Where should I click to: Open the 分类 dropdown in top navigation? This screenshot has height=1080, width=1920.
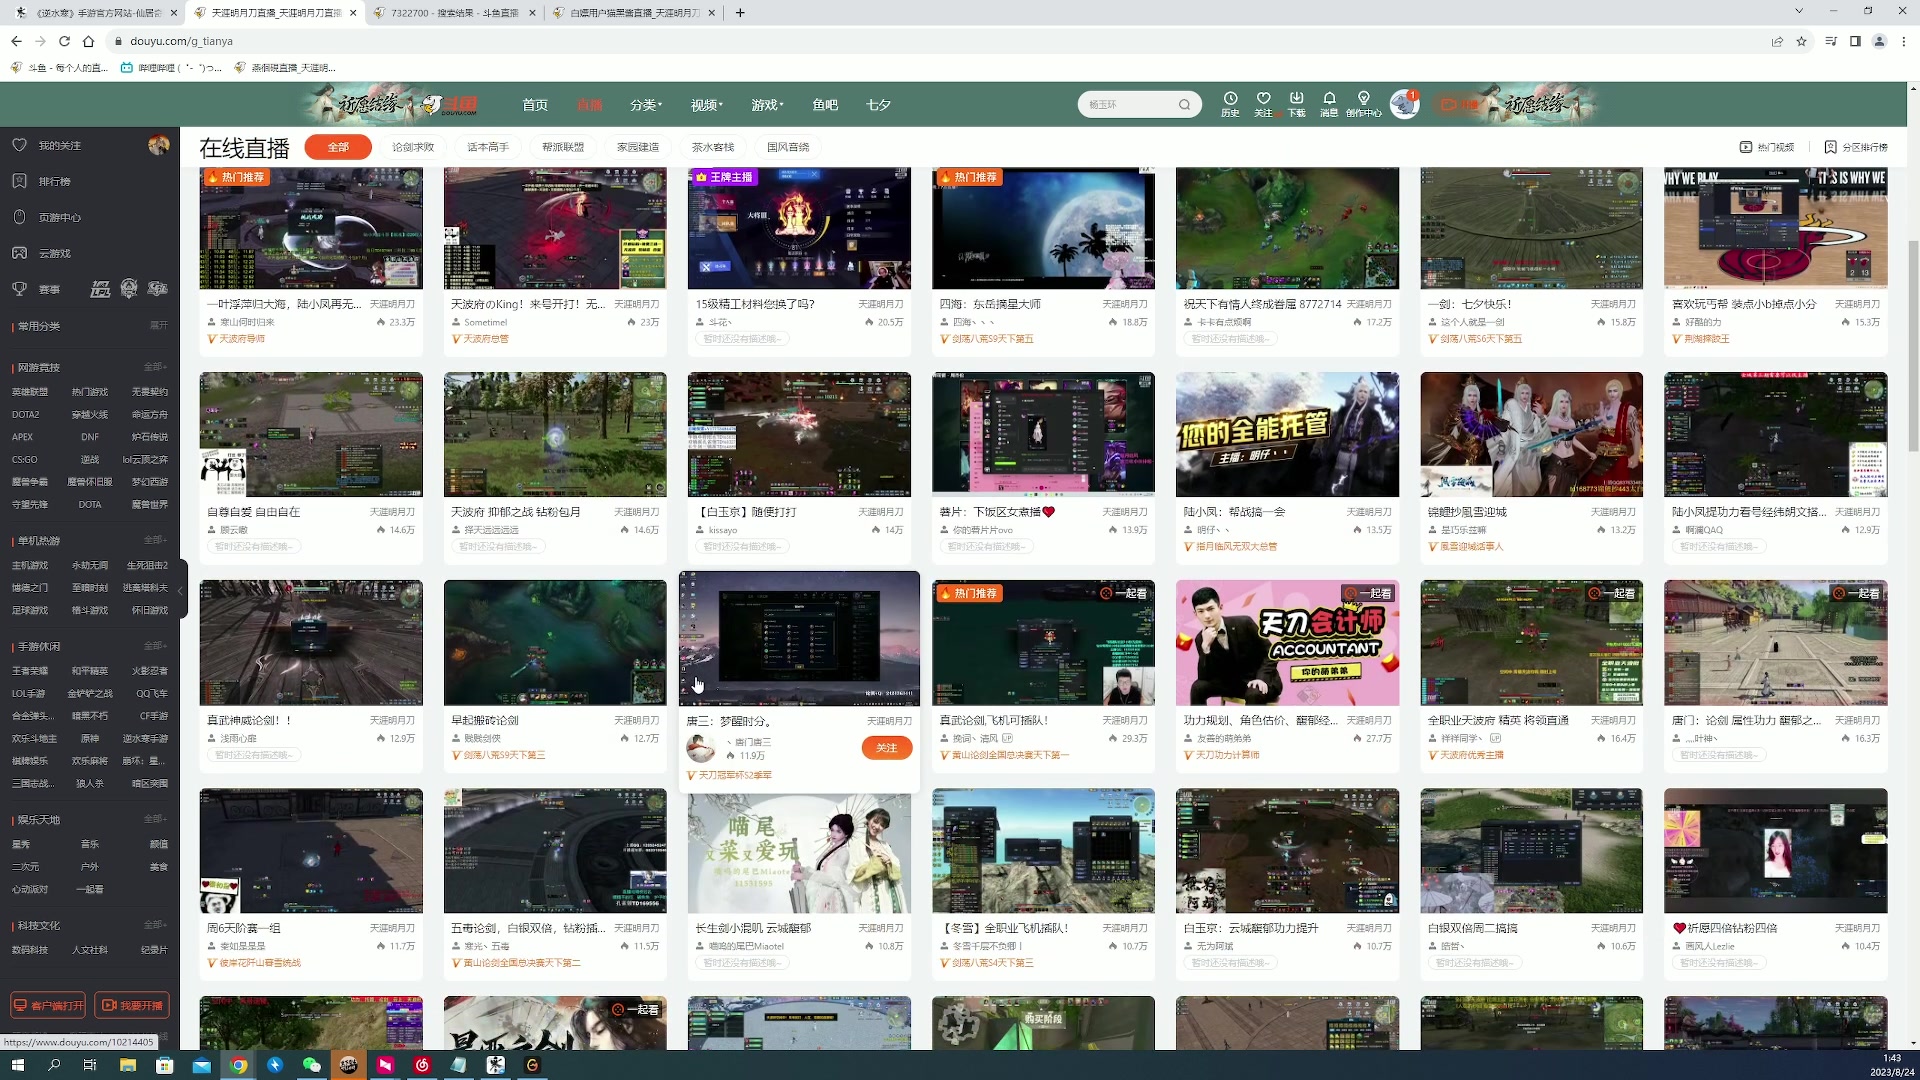pos(646,104)
